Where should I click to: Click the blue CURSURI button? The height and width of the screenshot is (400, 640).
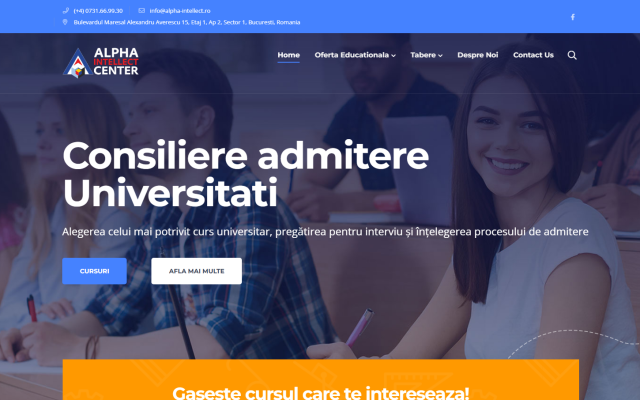(94, 271)
